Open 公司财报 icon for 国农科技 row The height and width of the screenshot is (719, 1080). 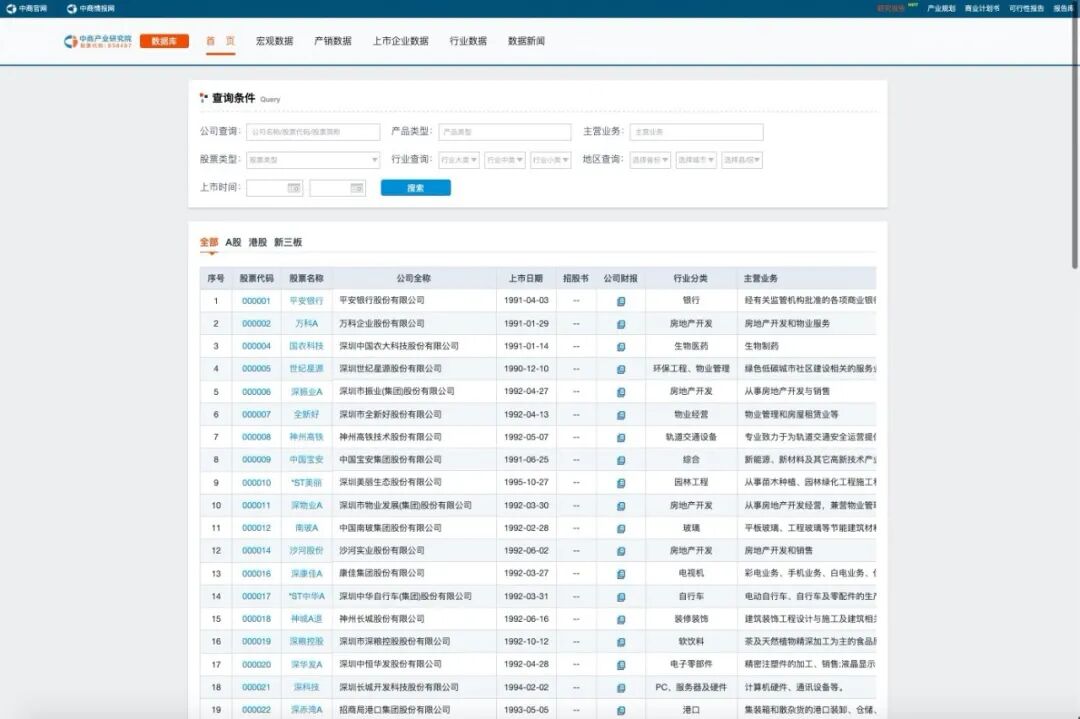click(621, 346)
